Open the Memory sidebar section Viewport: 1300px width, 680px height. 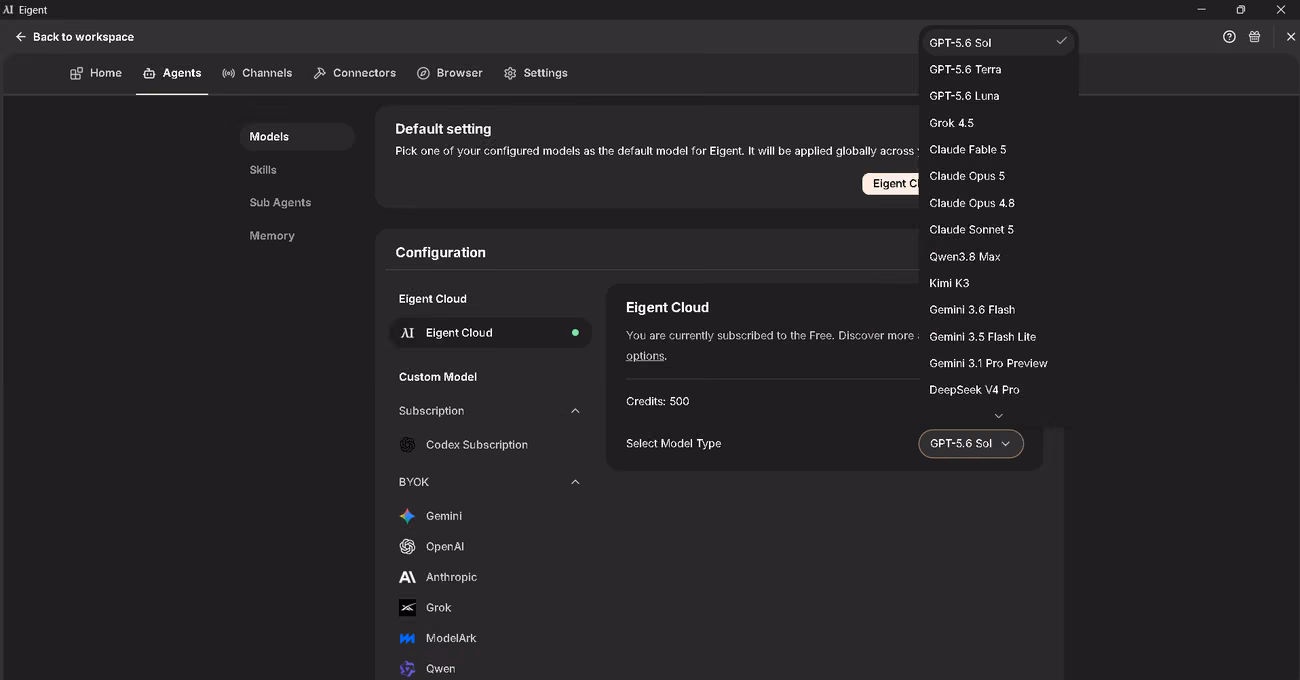click(297, 236)
